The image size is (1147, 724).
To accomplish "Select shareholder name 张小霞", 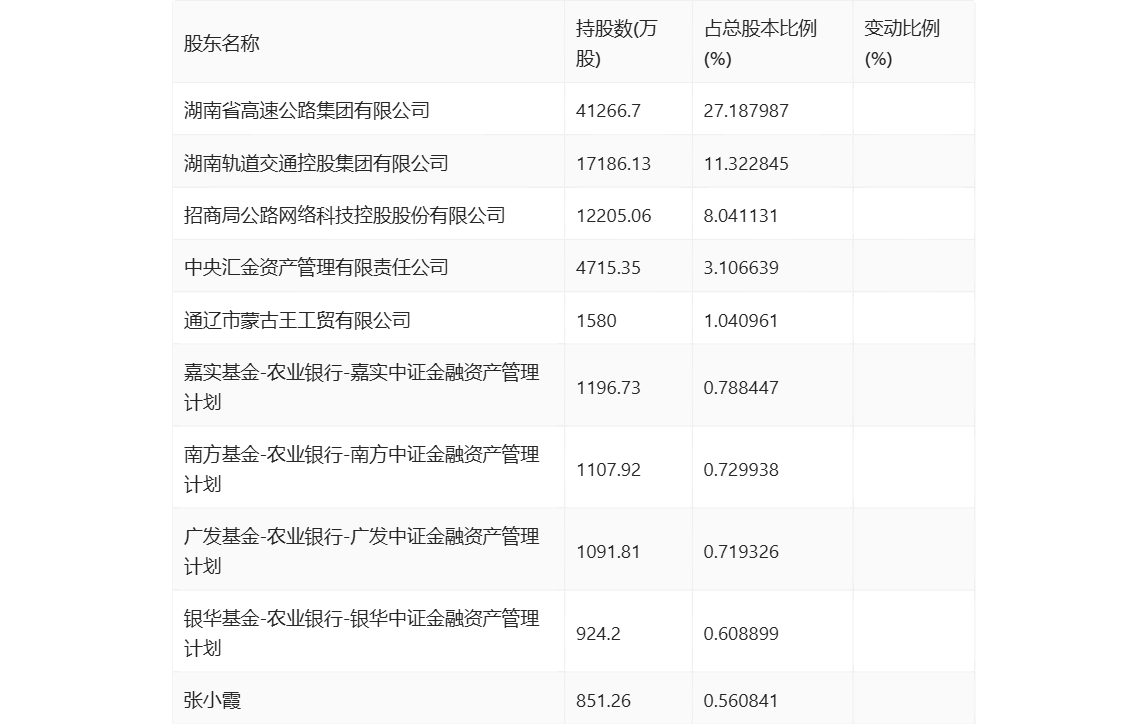I will [212, 701].
